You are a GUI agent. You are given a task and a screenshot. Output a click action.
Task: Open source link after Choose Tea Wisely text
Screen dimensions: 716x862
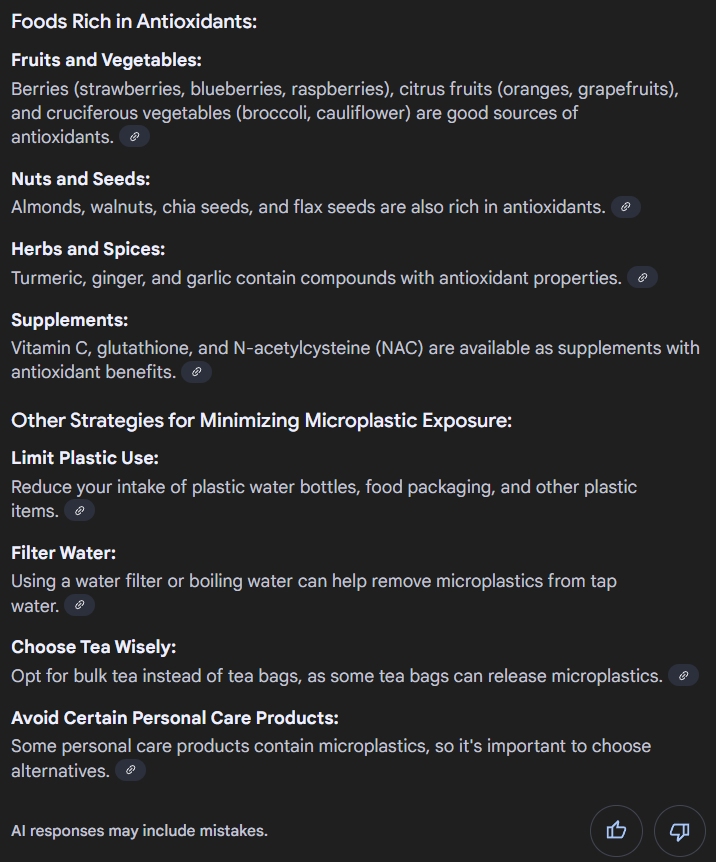click(683, 676)
